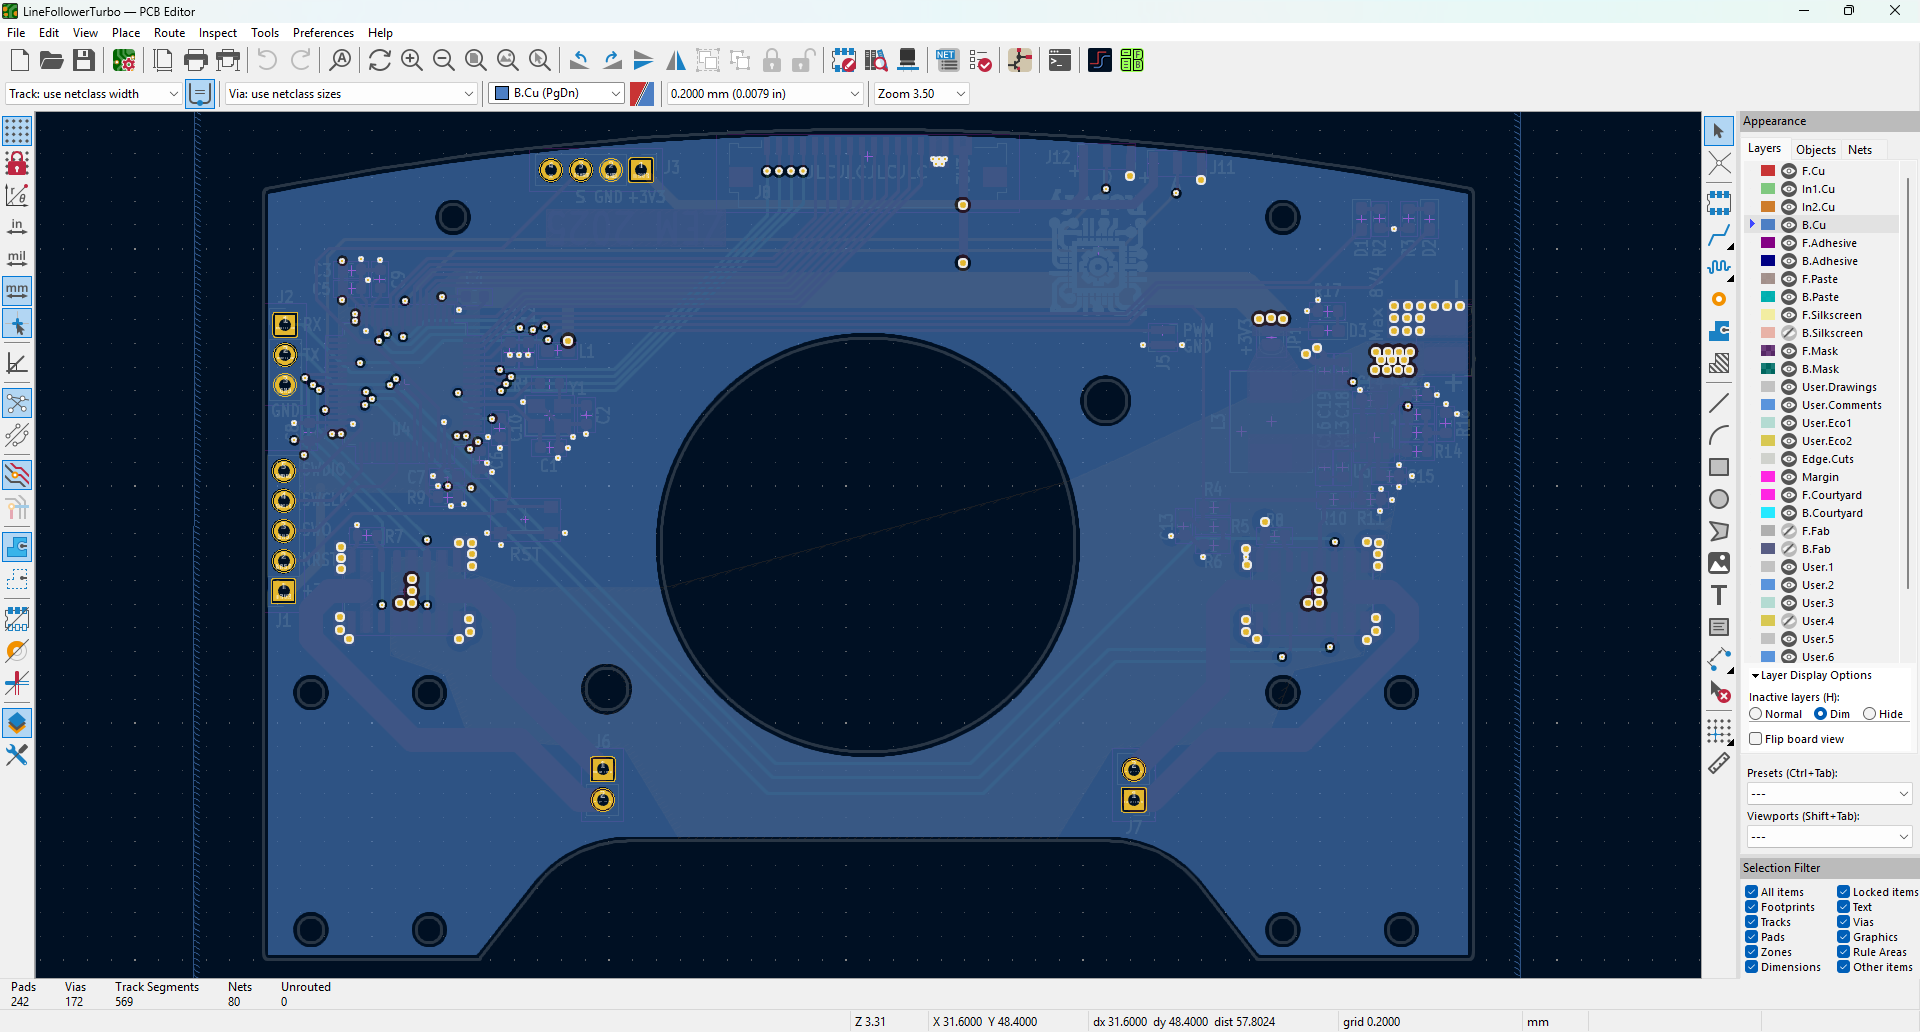Screen dimensions: 1920x1032
Task: Enable the Flip board view checkbox
Action: tap(1755, 739)
